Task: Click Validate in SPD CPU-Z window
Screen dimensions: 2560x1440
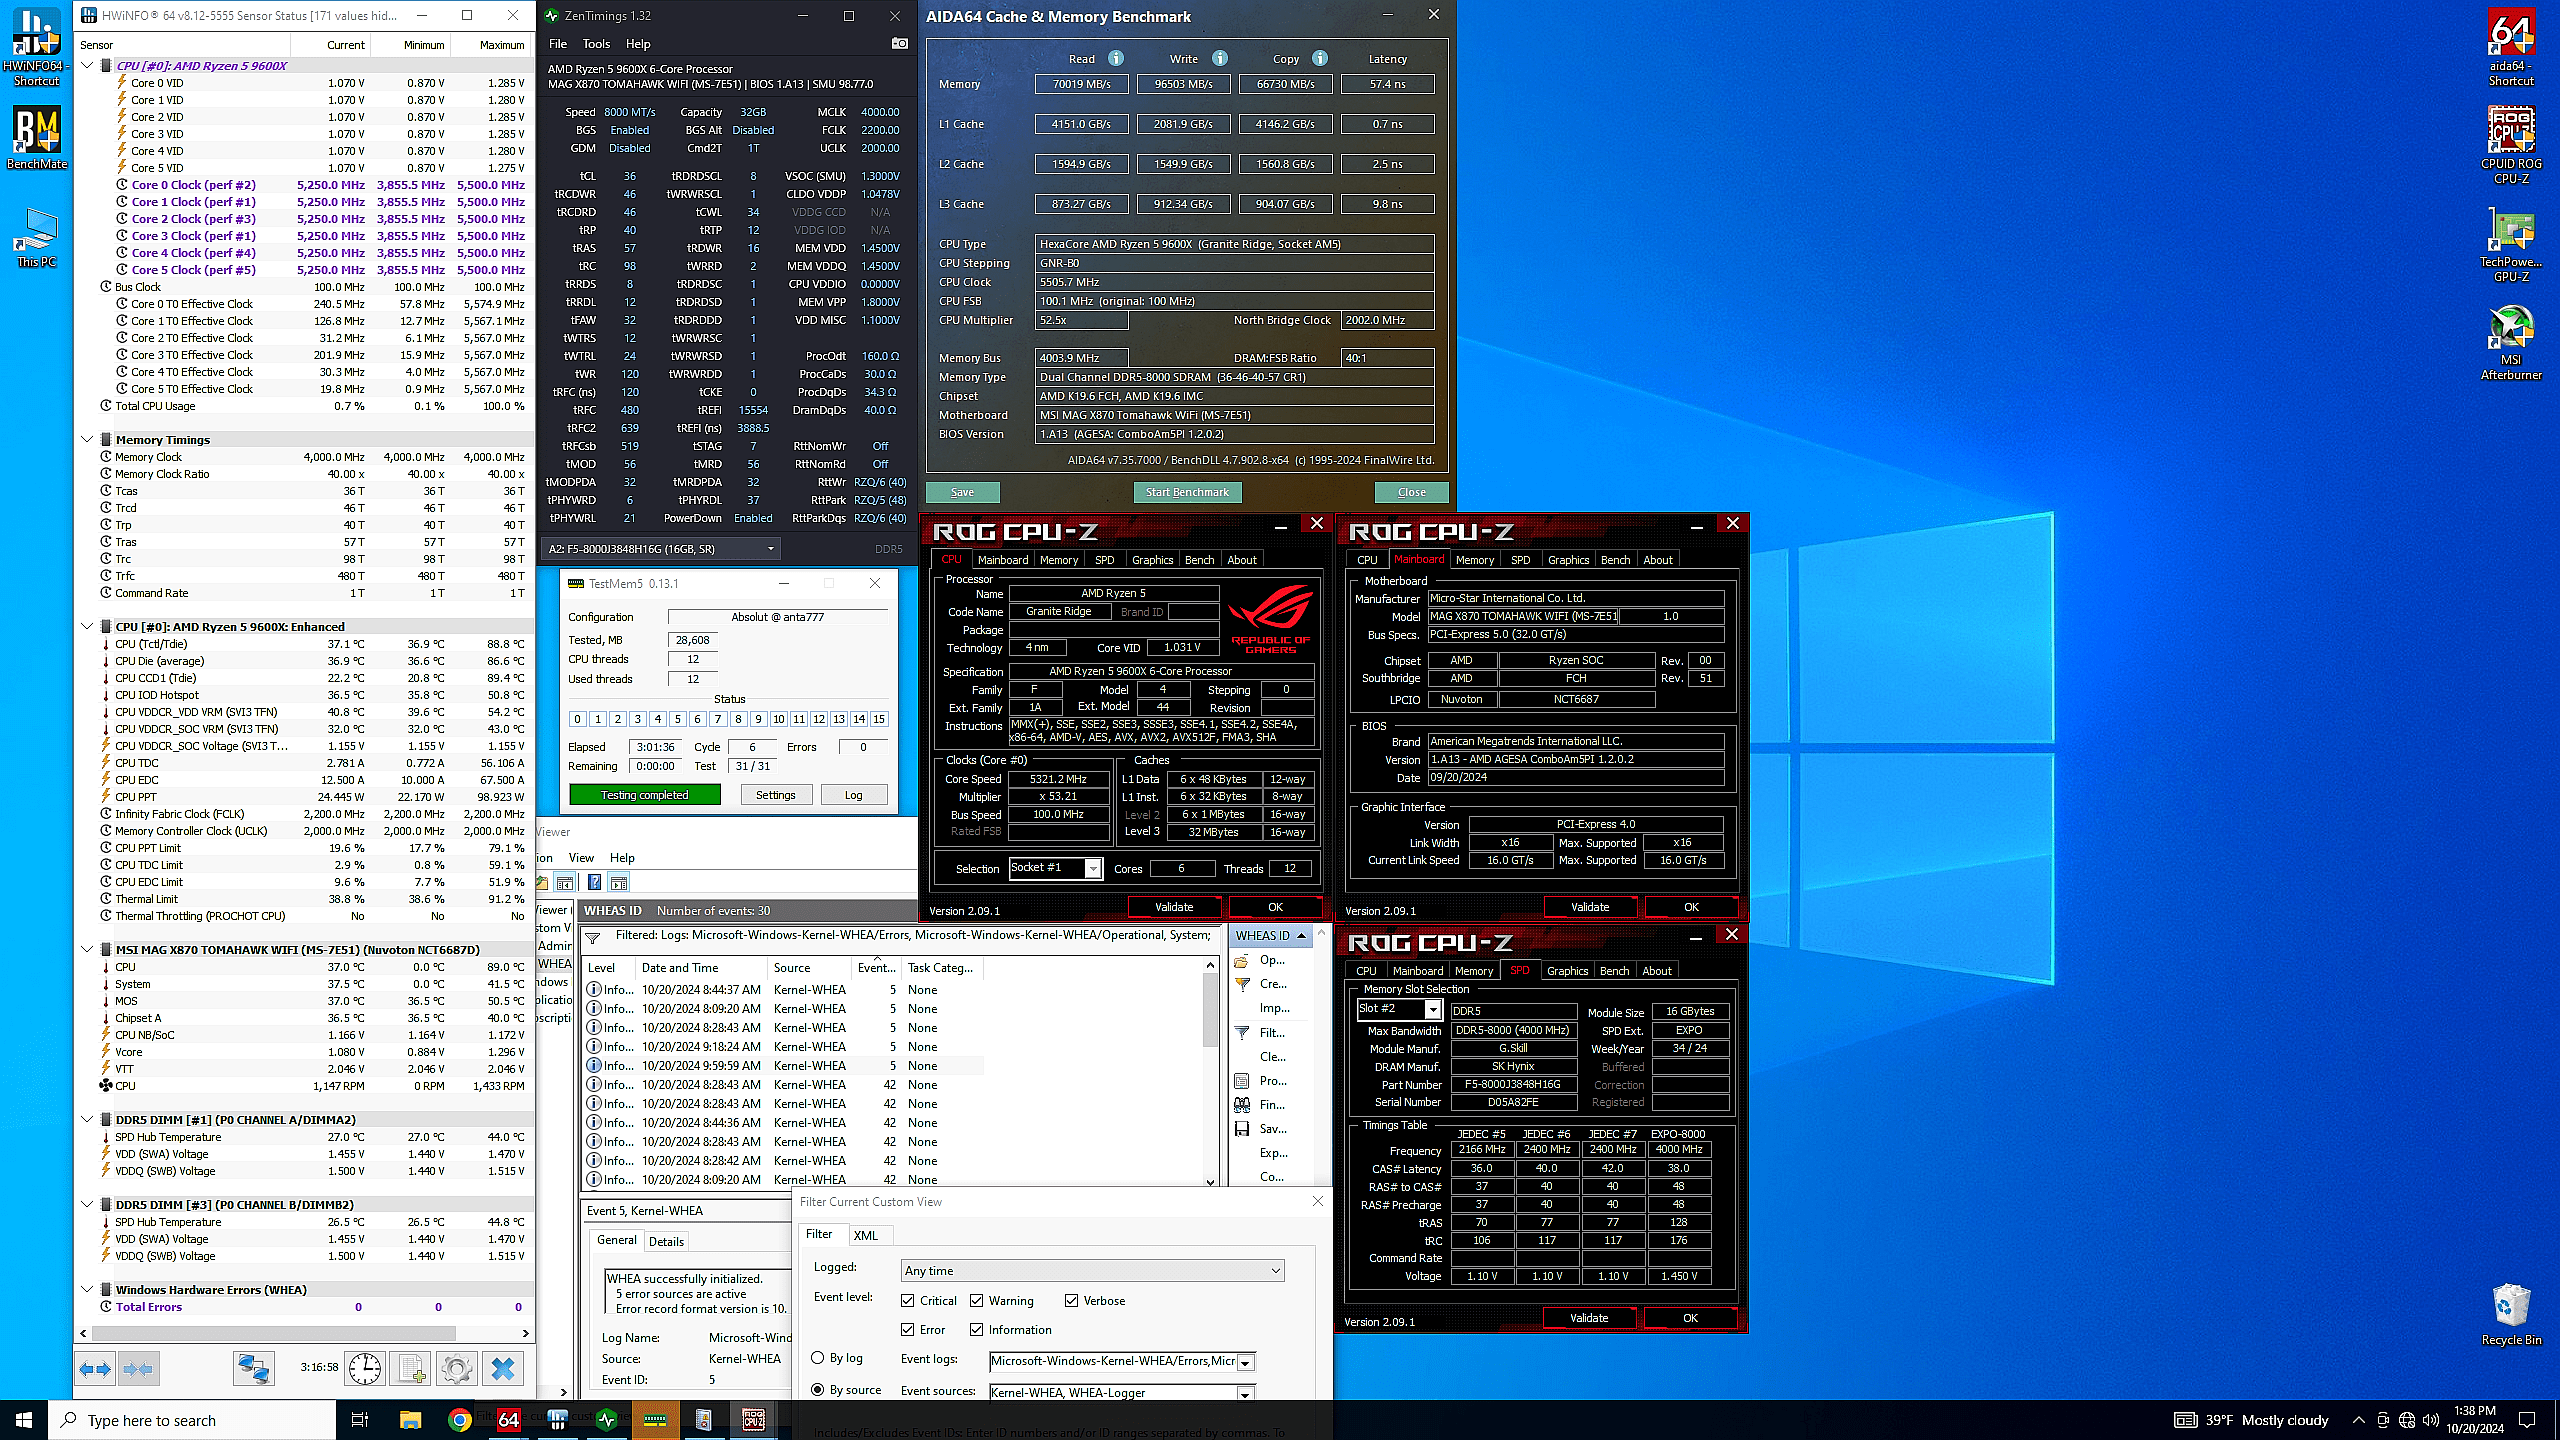Action: pos(1589,1318)
